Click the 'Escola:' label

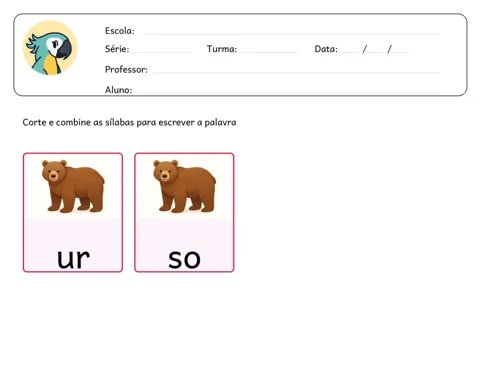[x=120, y=31]
